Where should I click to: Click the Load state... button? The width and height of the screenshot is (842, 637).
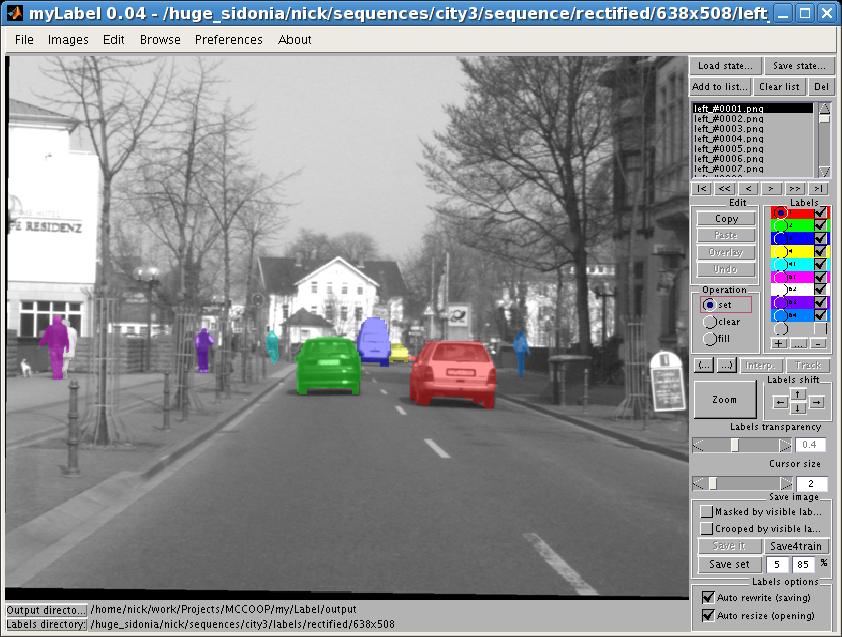click(x=725, y=66)
